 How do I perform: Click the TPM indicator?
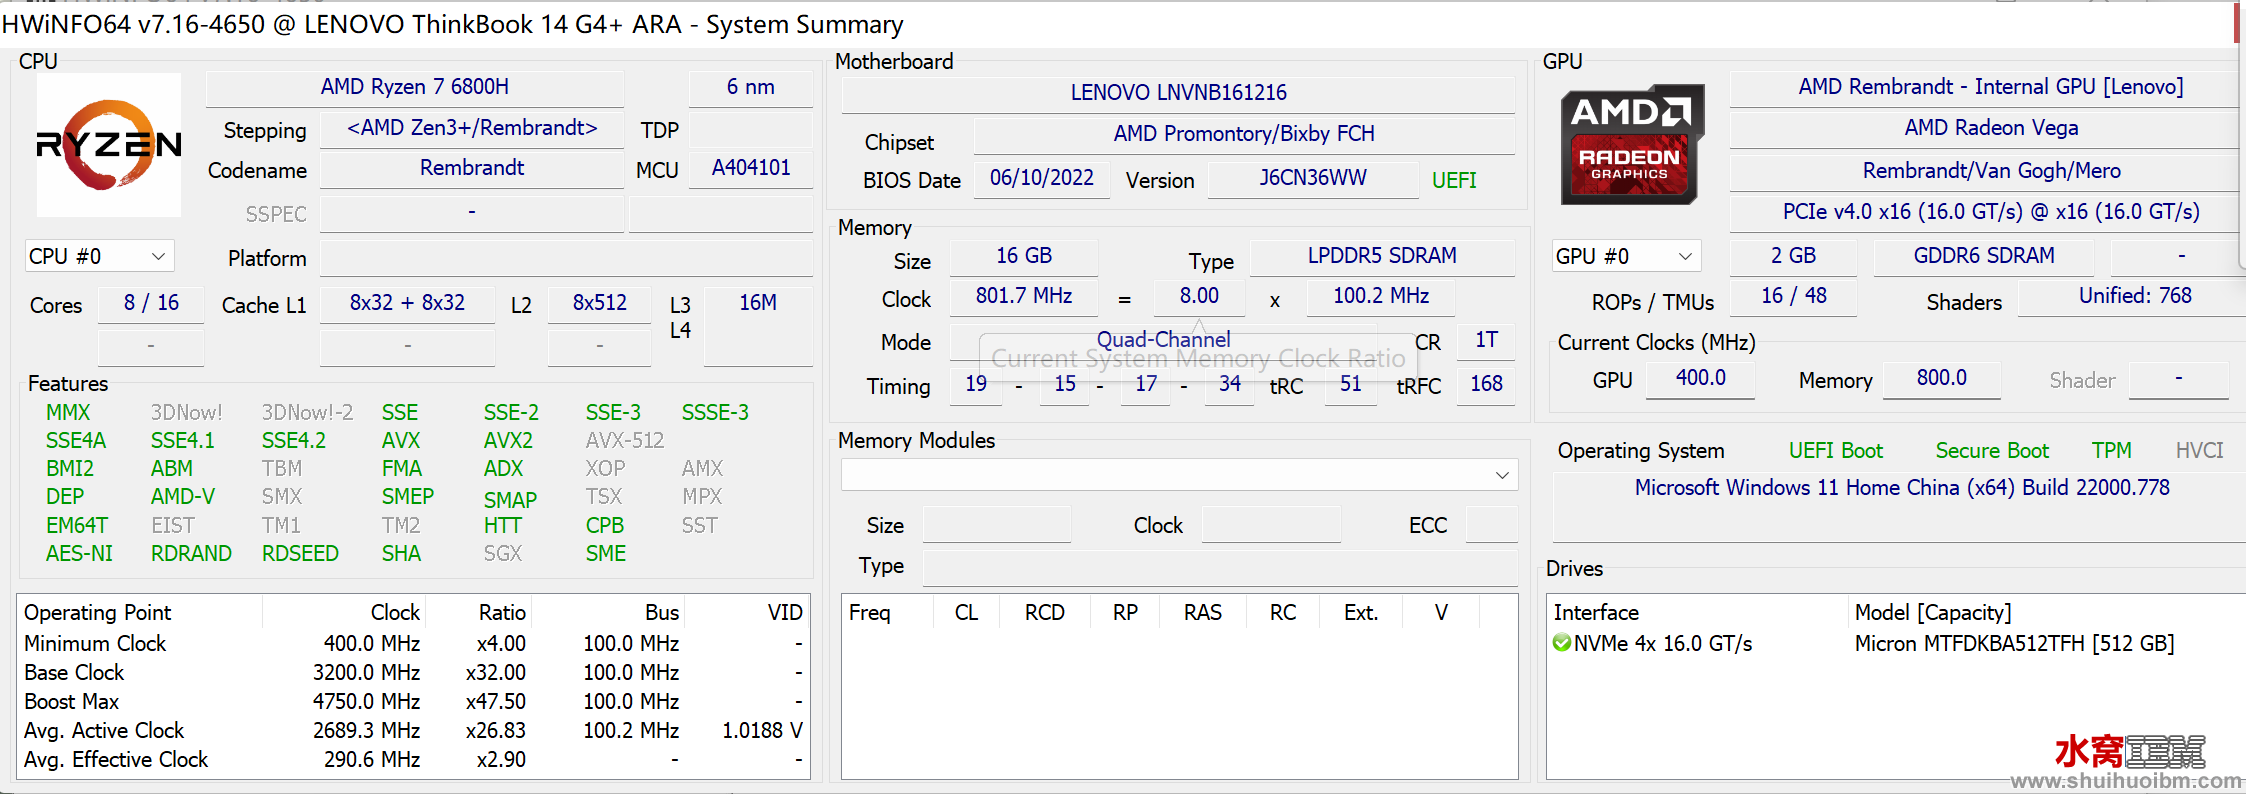(2111, 451)
